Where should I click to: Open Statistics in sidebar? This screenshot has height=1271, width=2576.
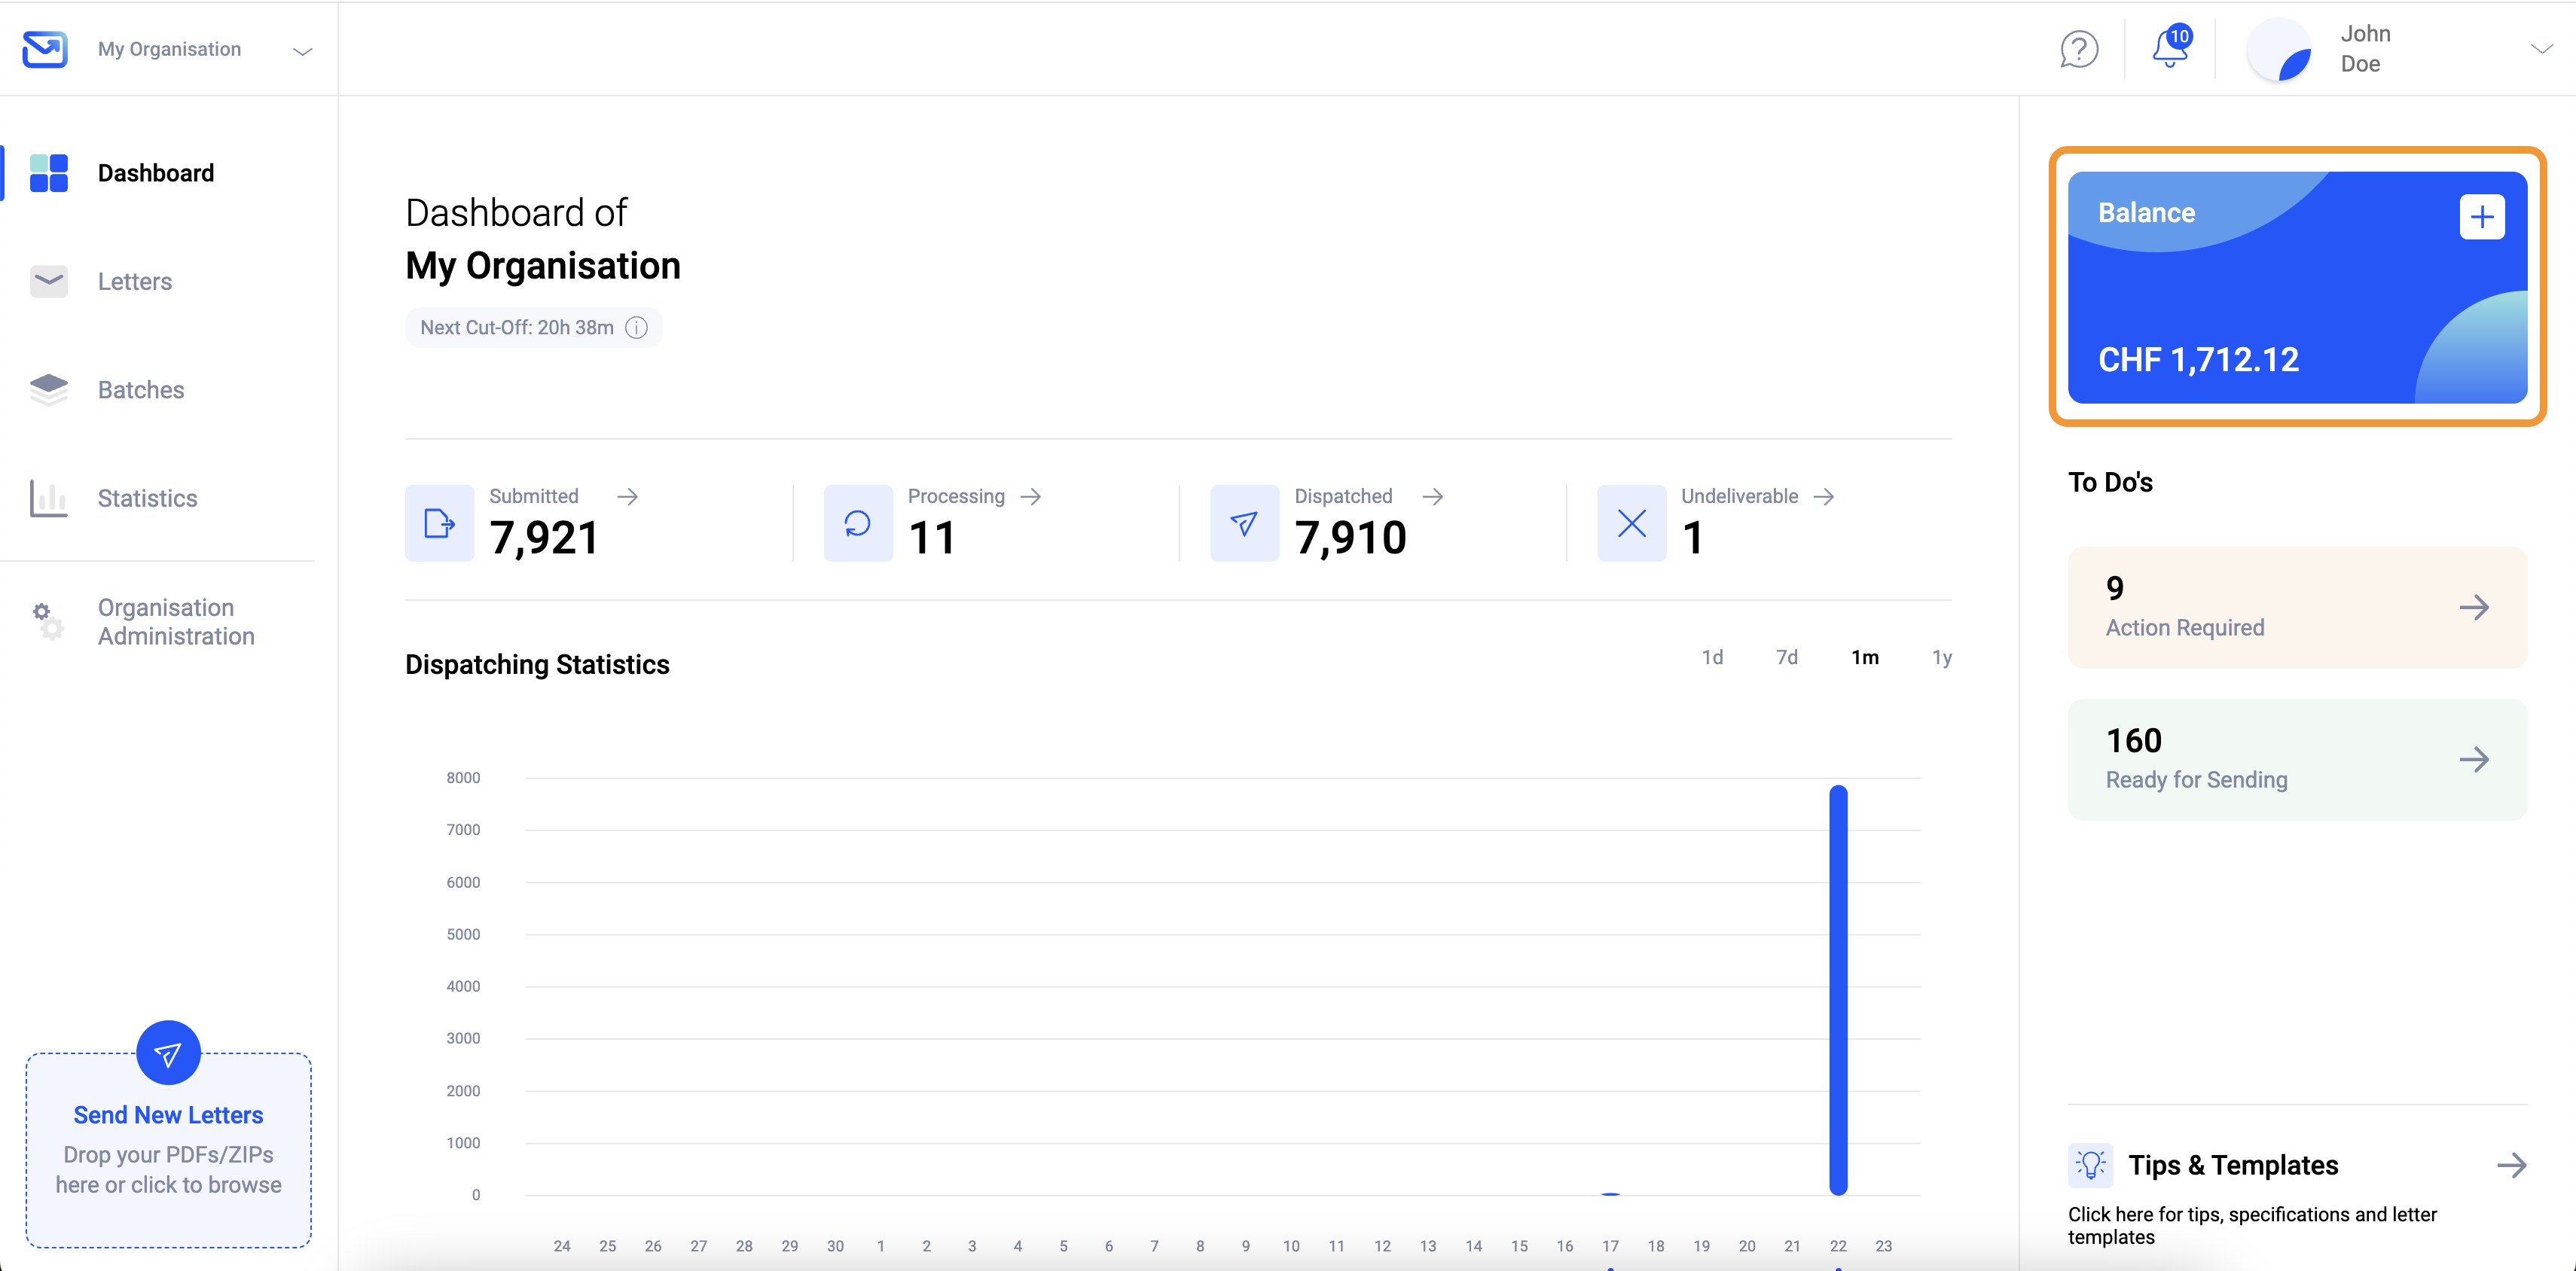click(148, 498)
